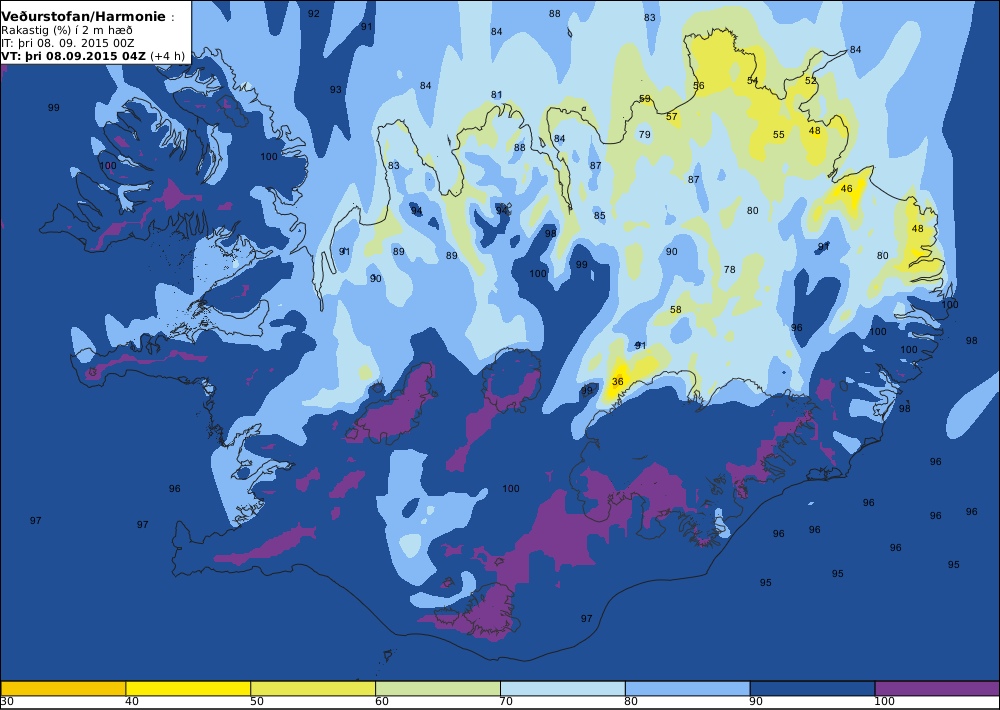Pick the value 54 on the map
This screenshot has width=1000, height=710.
753,81
